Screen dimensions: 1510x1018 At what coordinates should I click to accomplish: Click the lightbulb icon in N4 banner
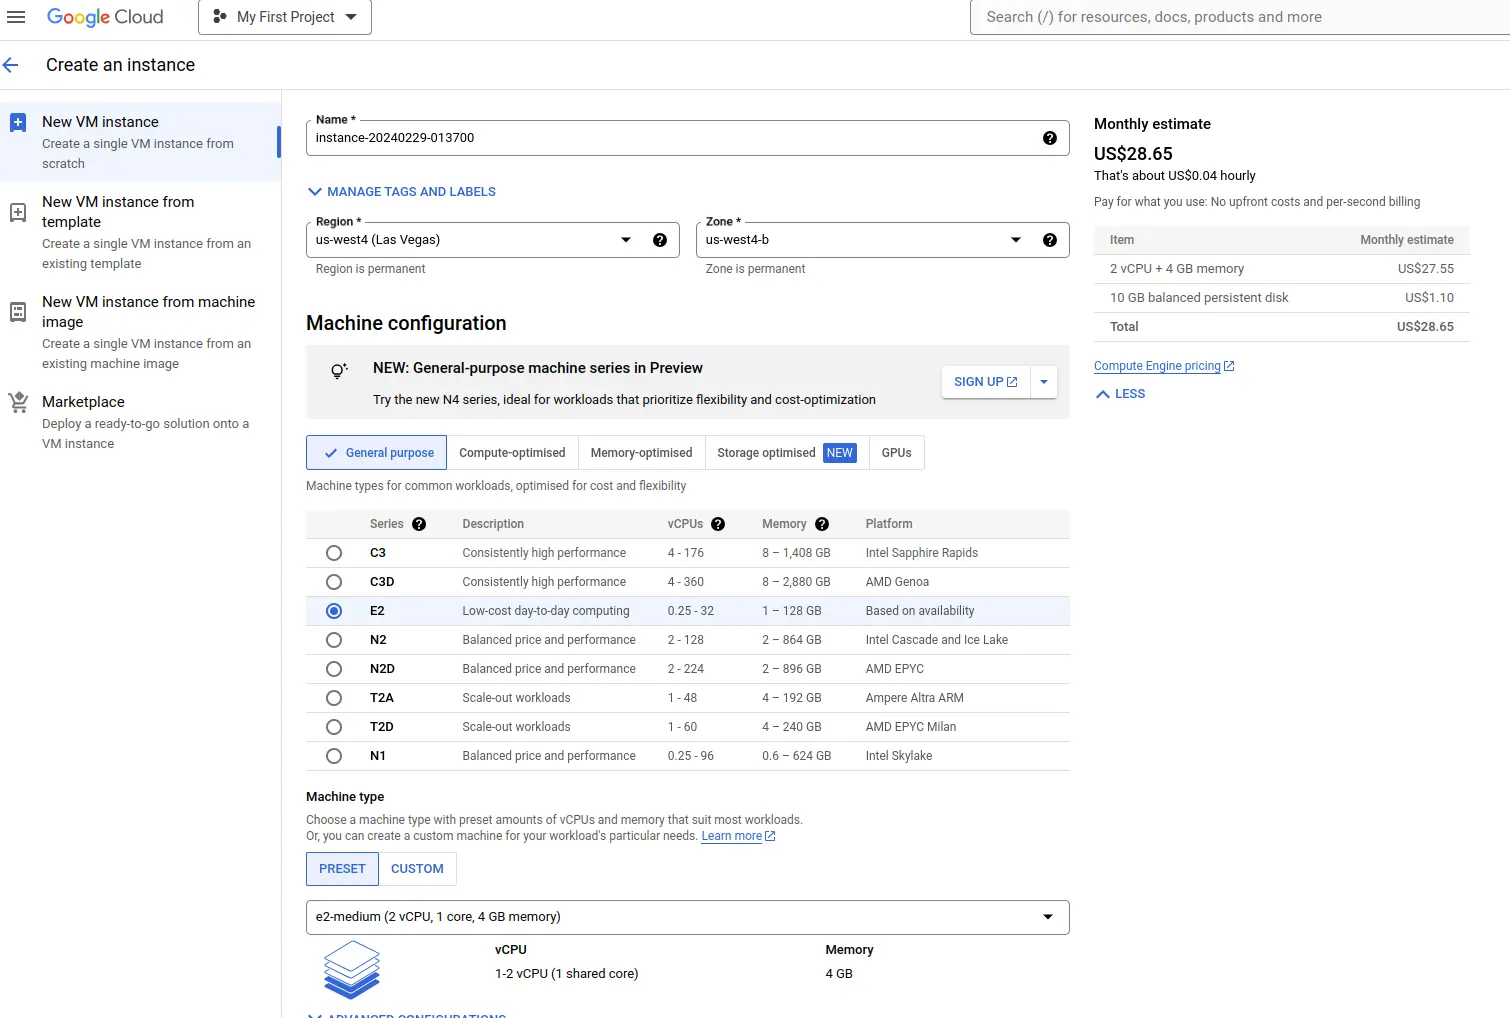click(339, 371)
